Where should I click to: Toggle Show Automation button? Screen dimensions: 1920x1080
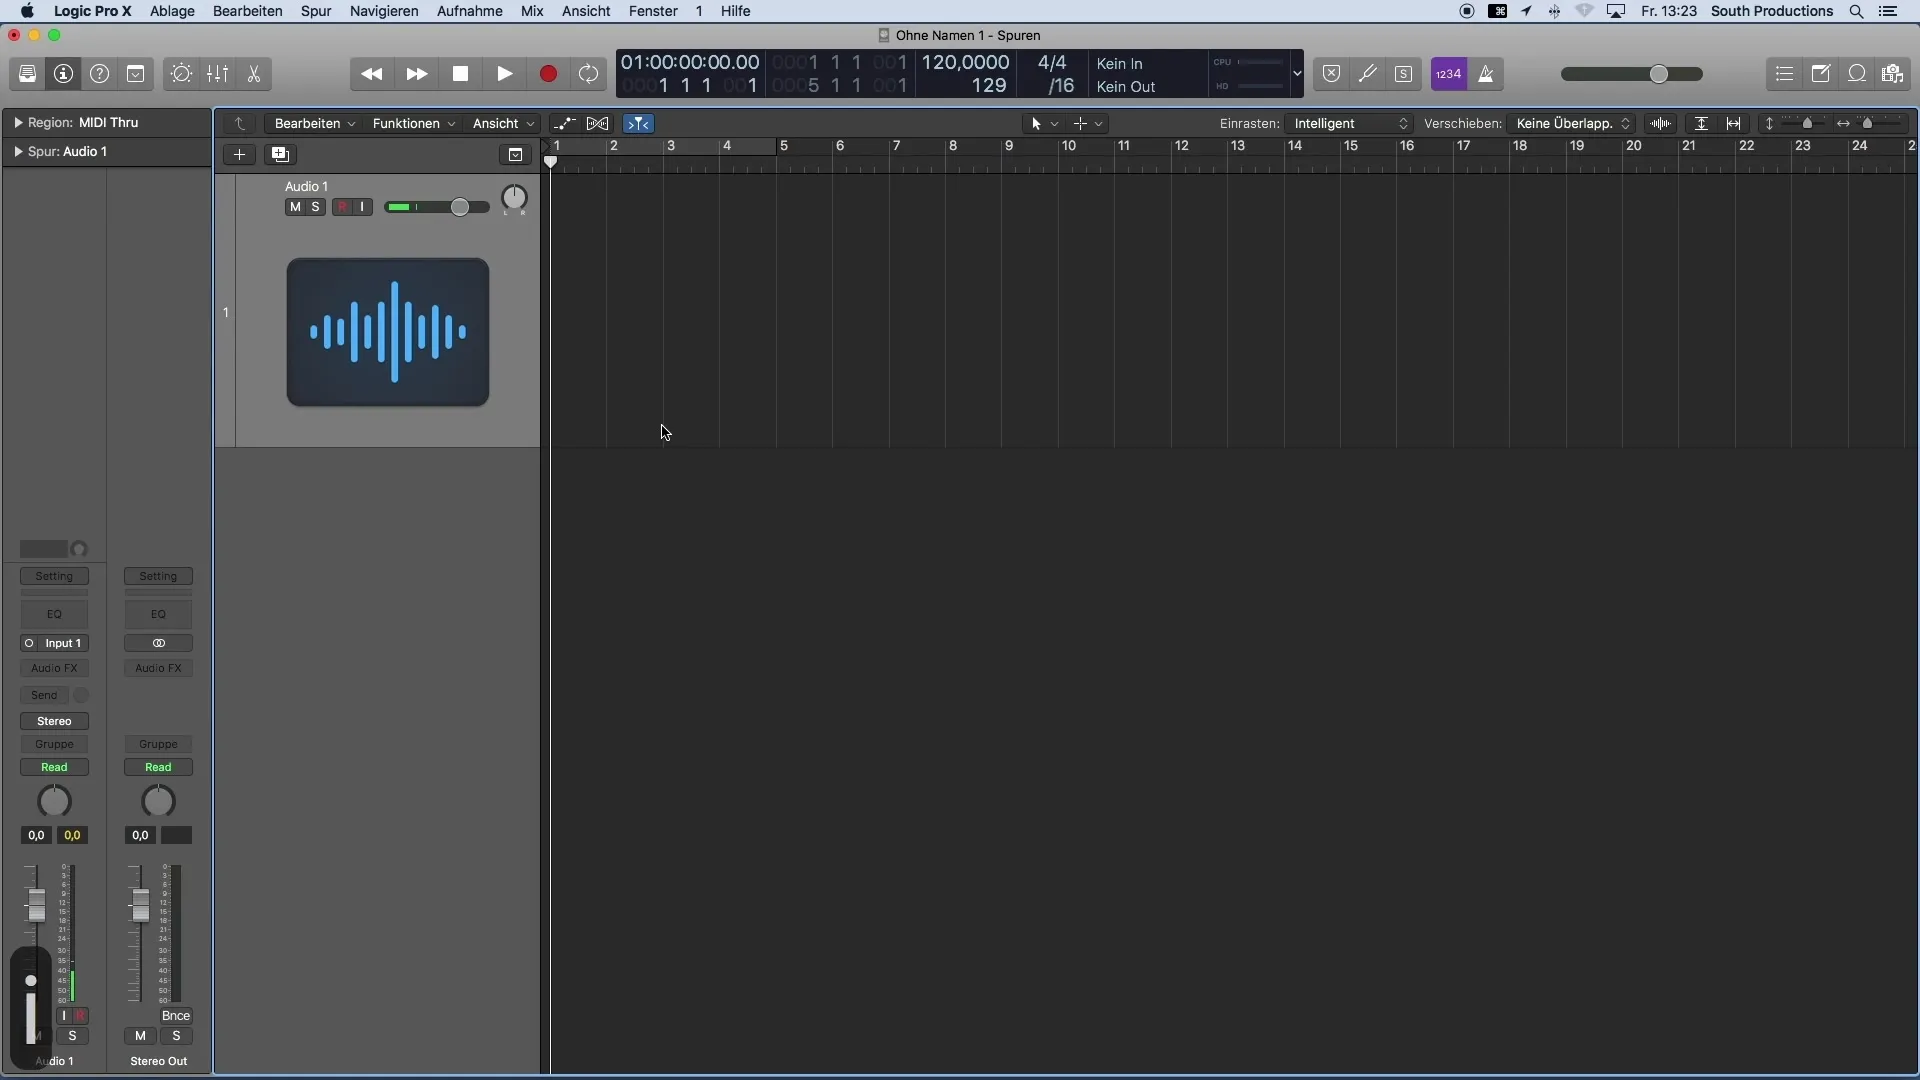pyautogui.click(x=565, y=123)
